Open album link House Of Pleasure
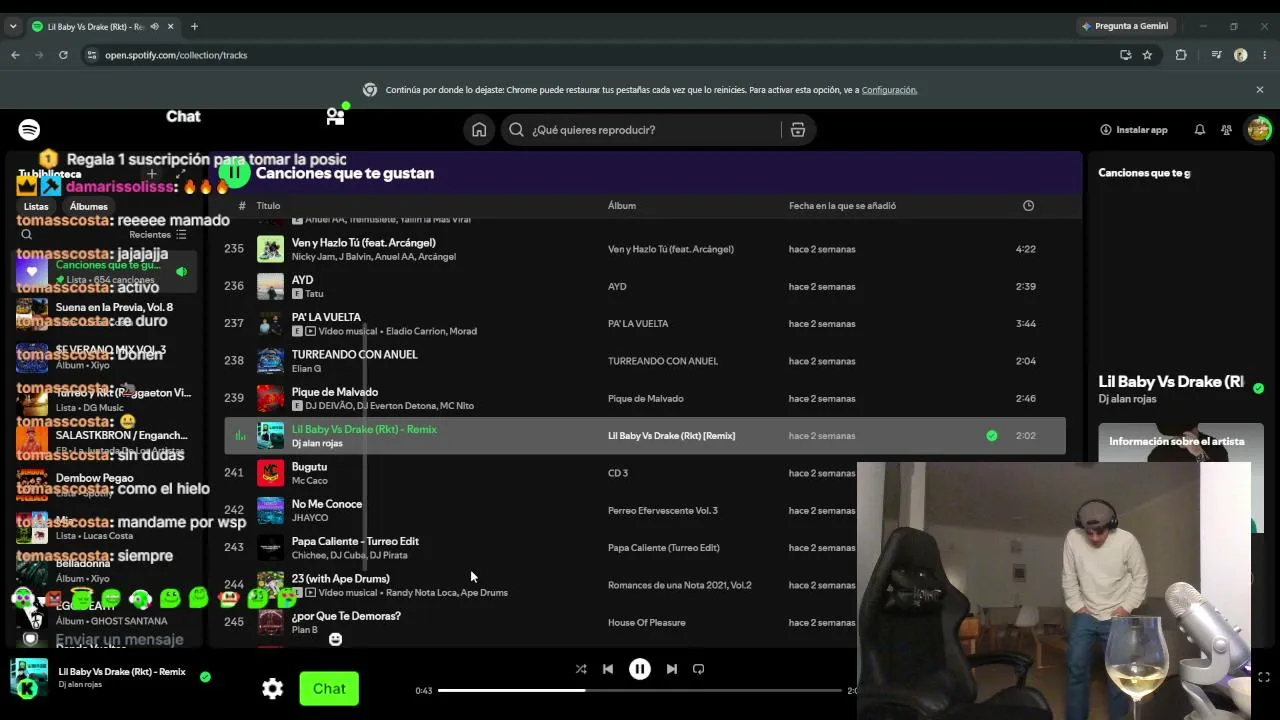This screenshot has width=1280, height=720. pos(647,623)
